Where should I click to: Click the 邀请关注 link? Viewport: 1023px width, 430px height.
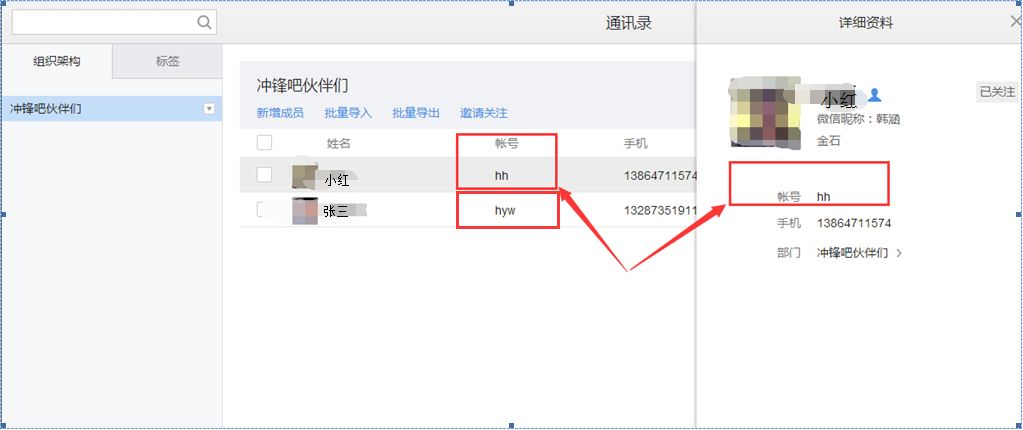484,113
